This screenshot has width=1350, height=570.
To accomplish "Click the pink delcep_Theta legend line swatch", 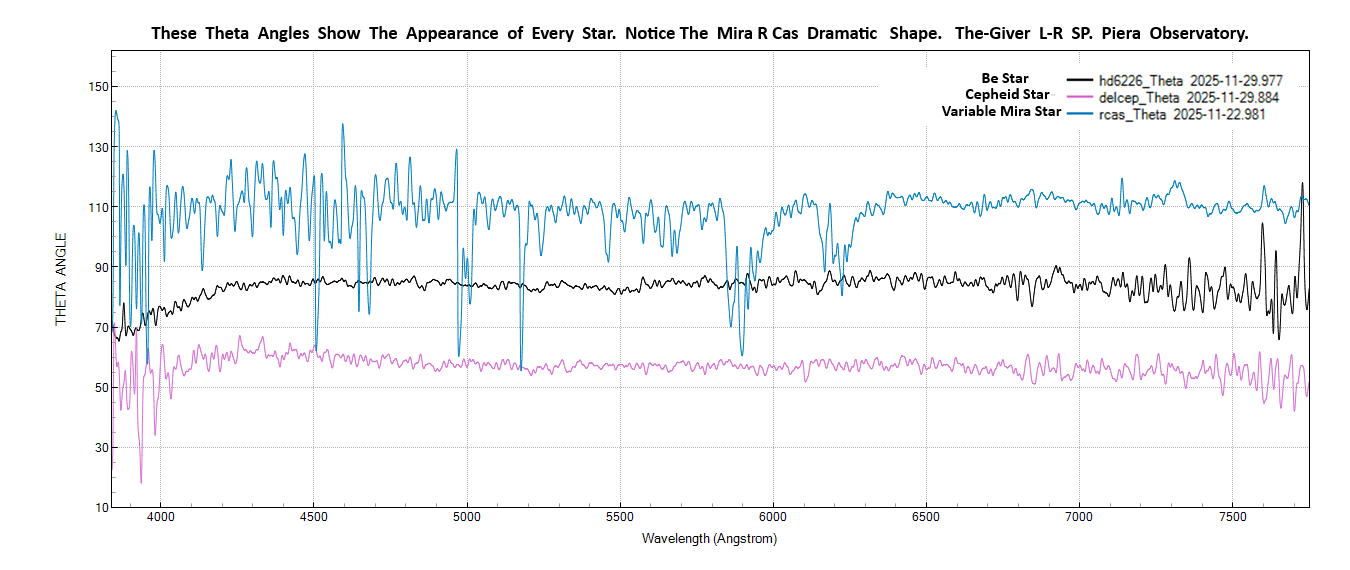I will coord(1080,97).
